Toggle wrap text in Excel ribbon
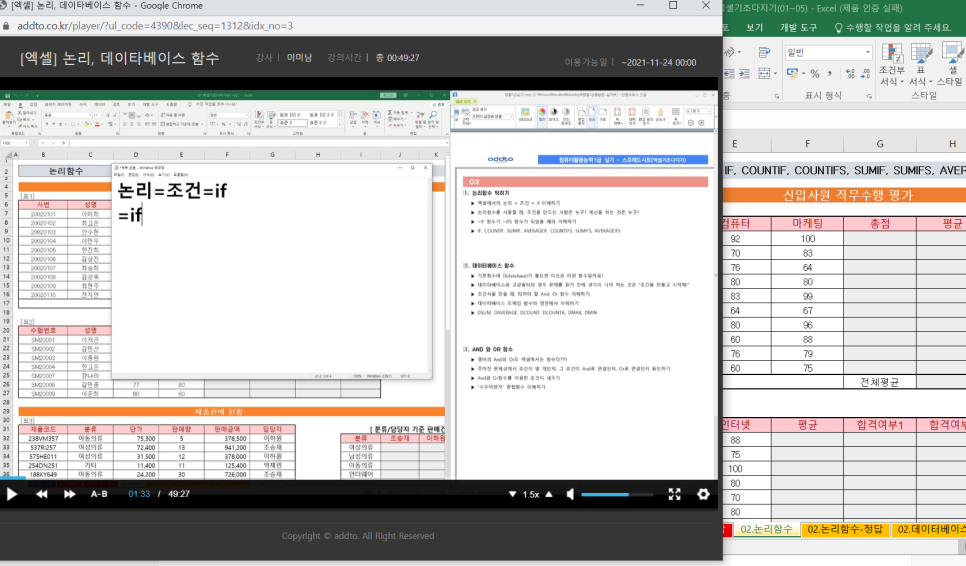 [x=765, y=52]
